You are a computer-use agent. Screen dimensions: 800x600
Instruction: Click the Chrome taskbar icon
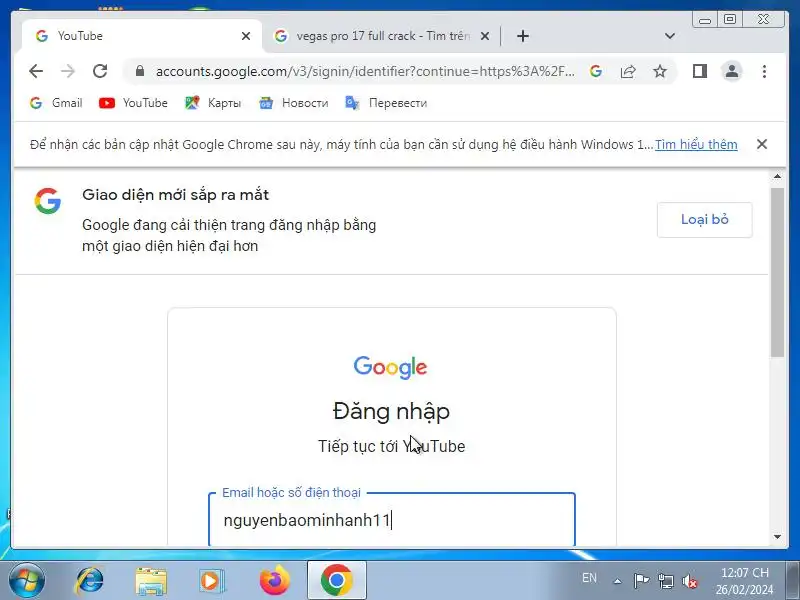(x=337, y=581)
